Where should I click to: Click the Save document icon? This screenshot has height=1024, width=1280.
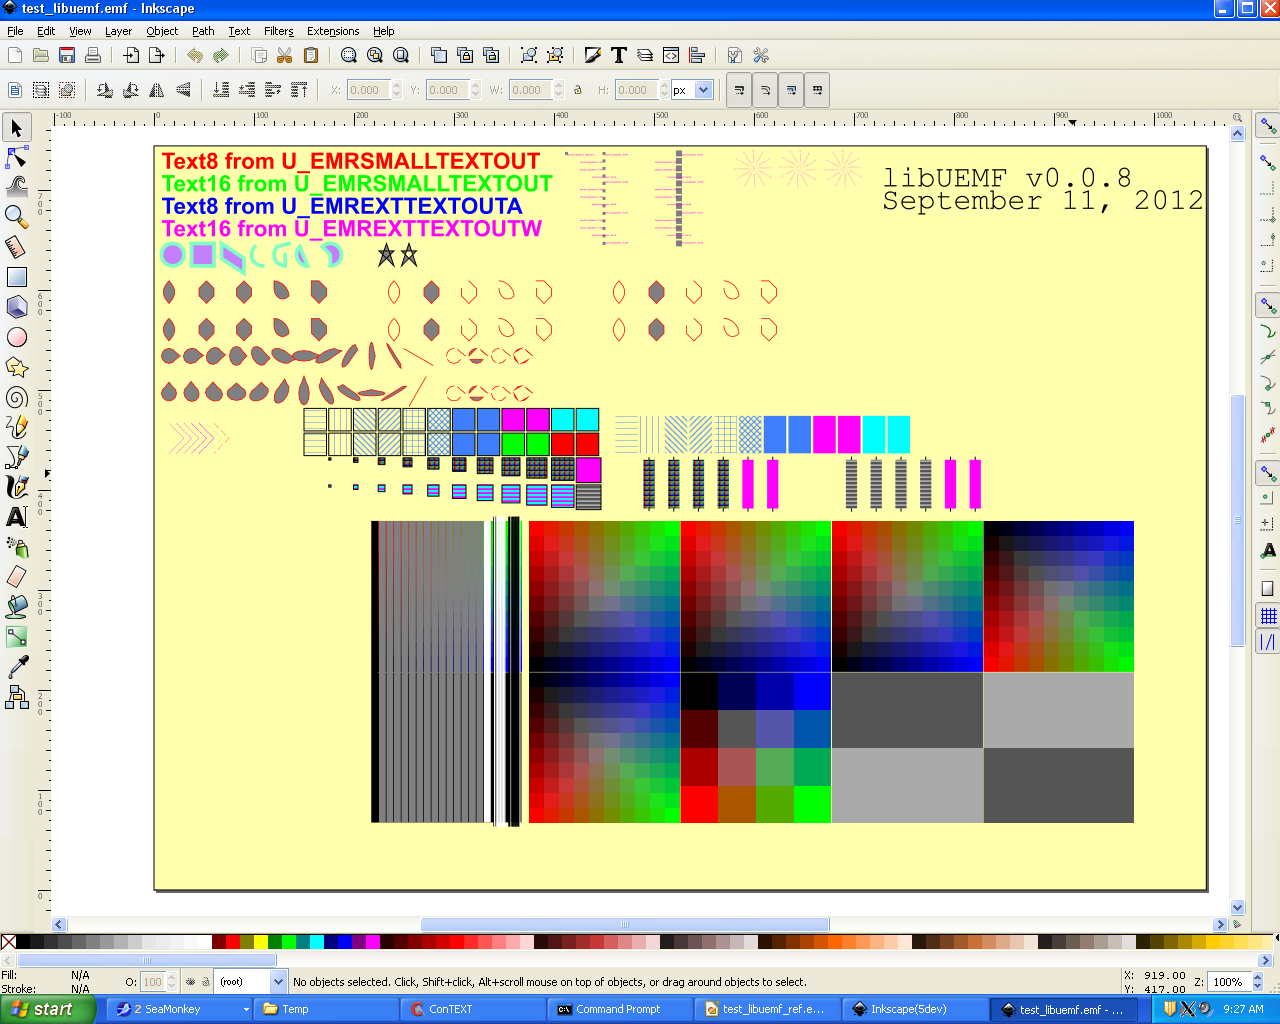(x=67, y=56)
